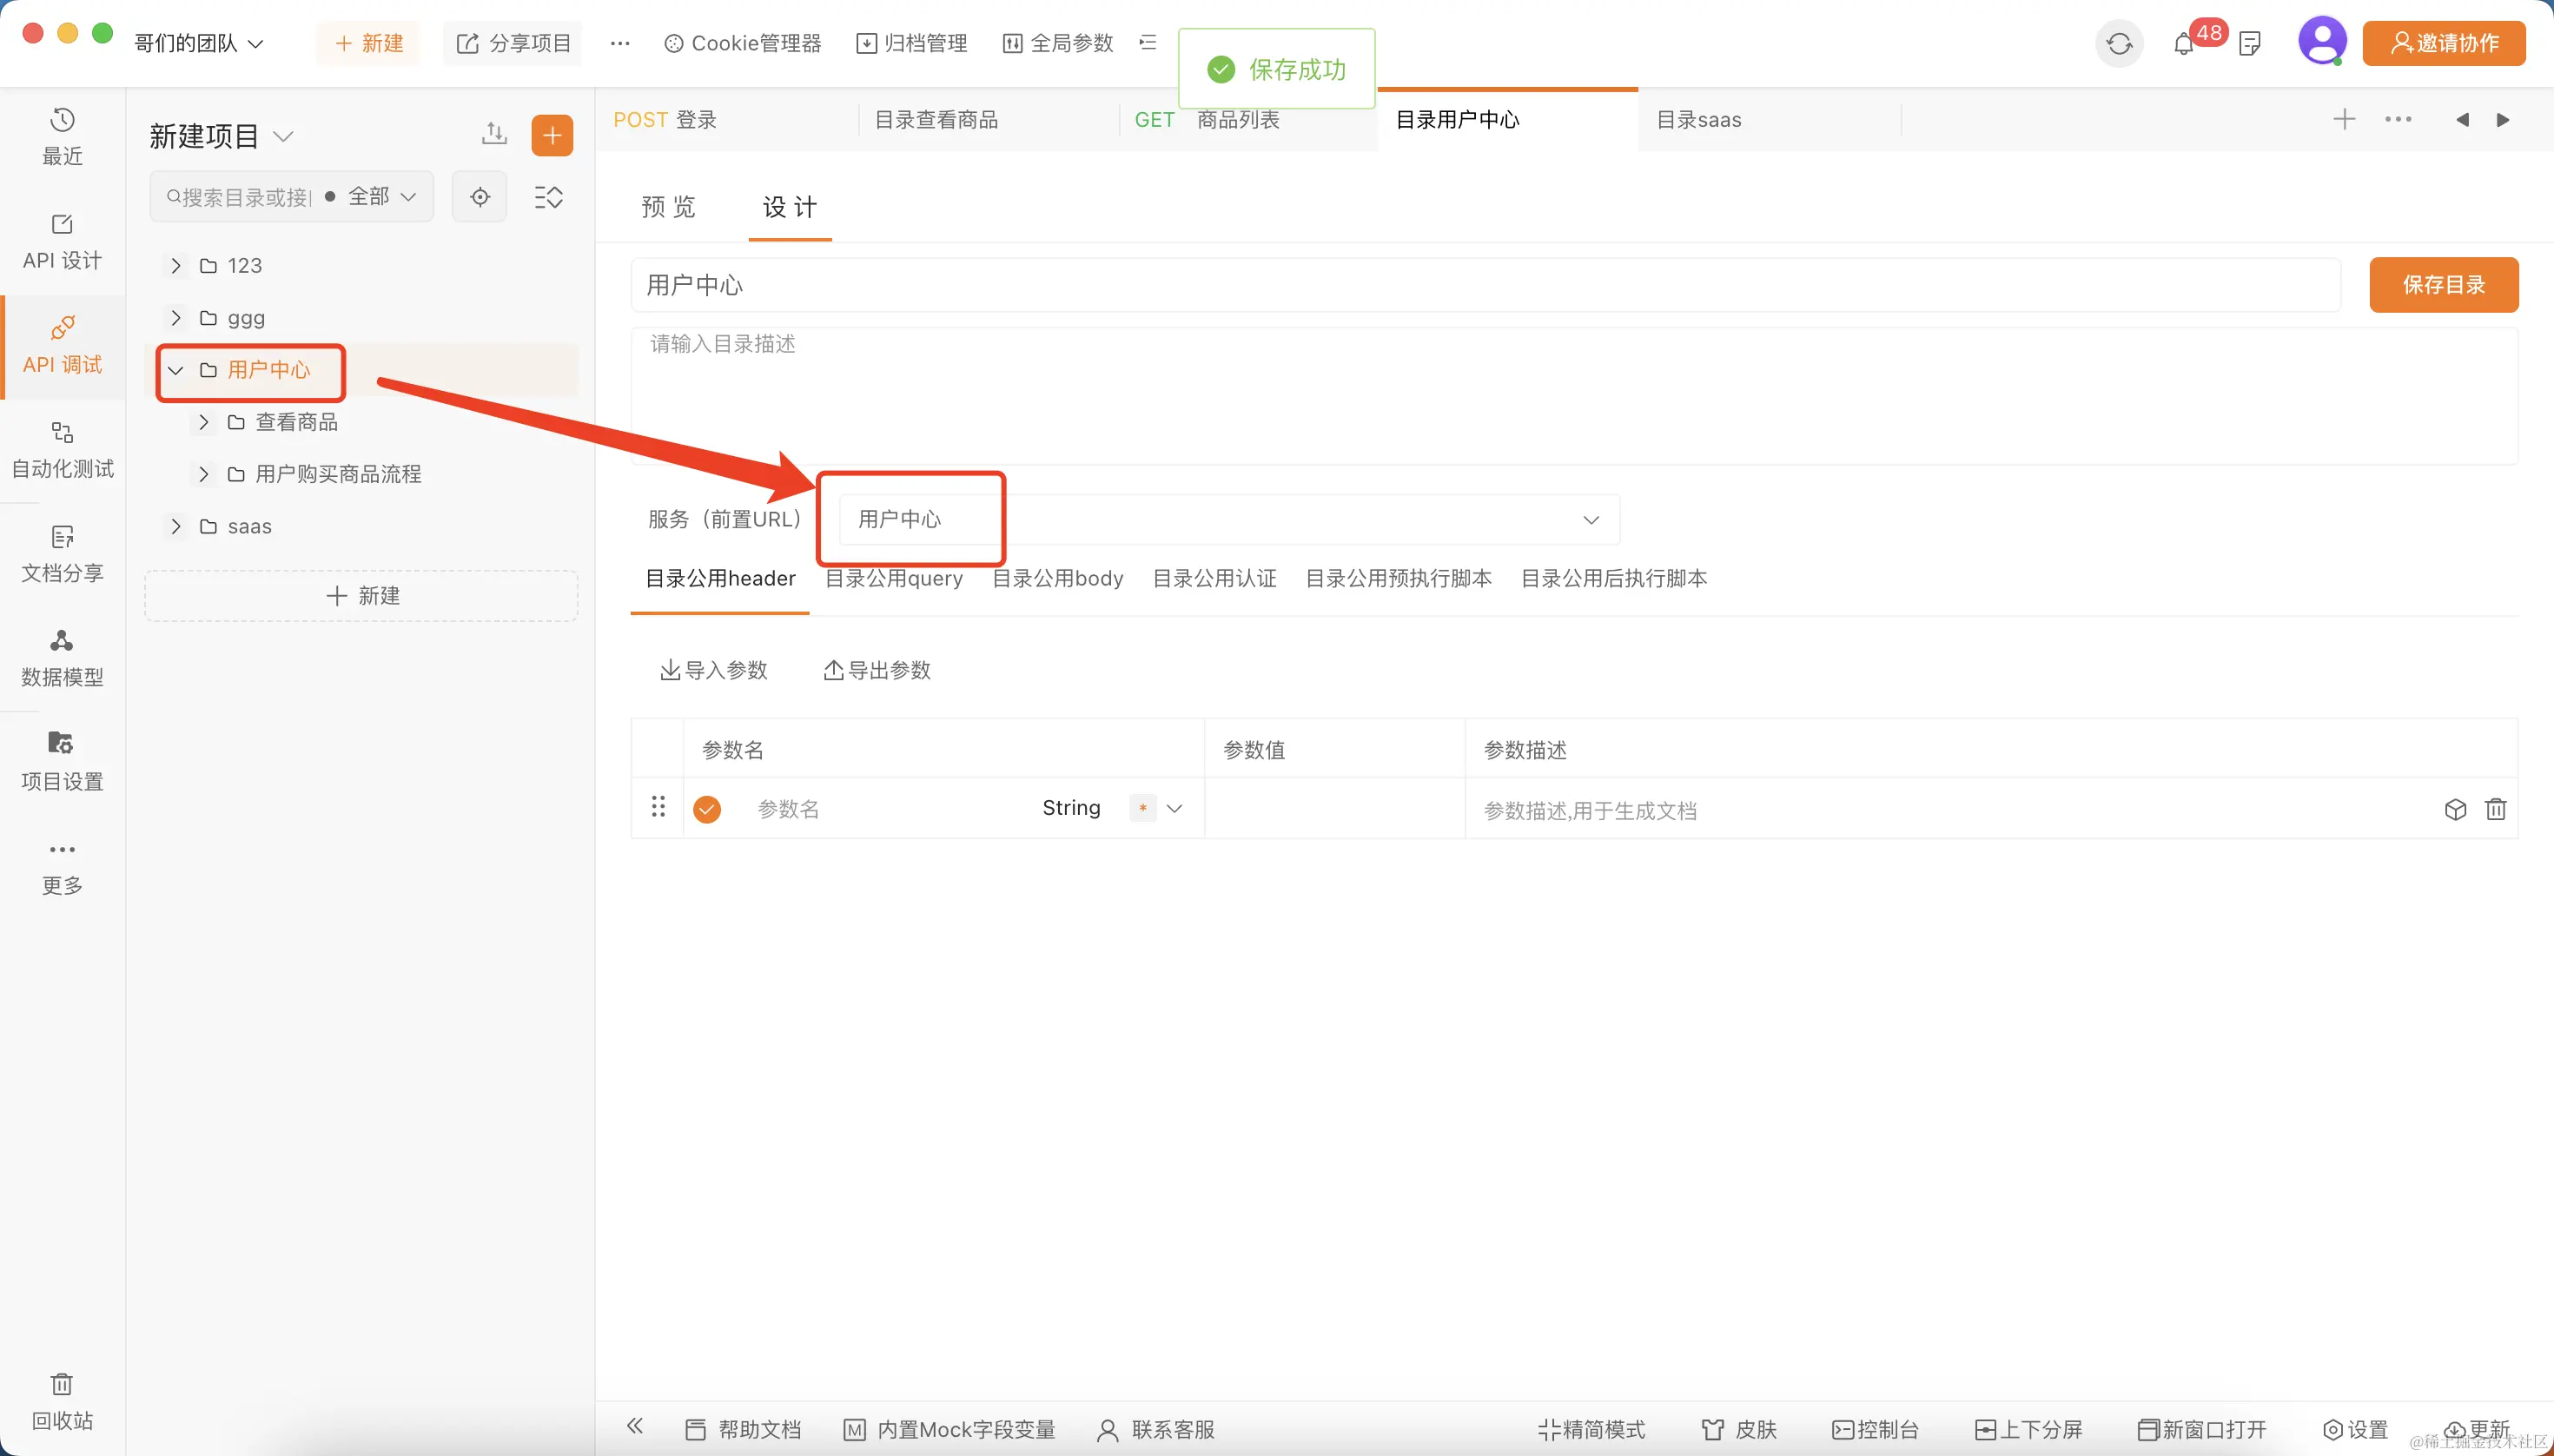Click the export/share upload icon beside 新建项目

(494, 133)
